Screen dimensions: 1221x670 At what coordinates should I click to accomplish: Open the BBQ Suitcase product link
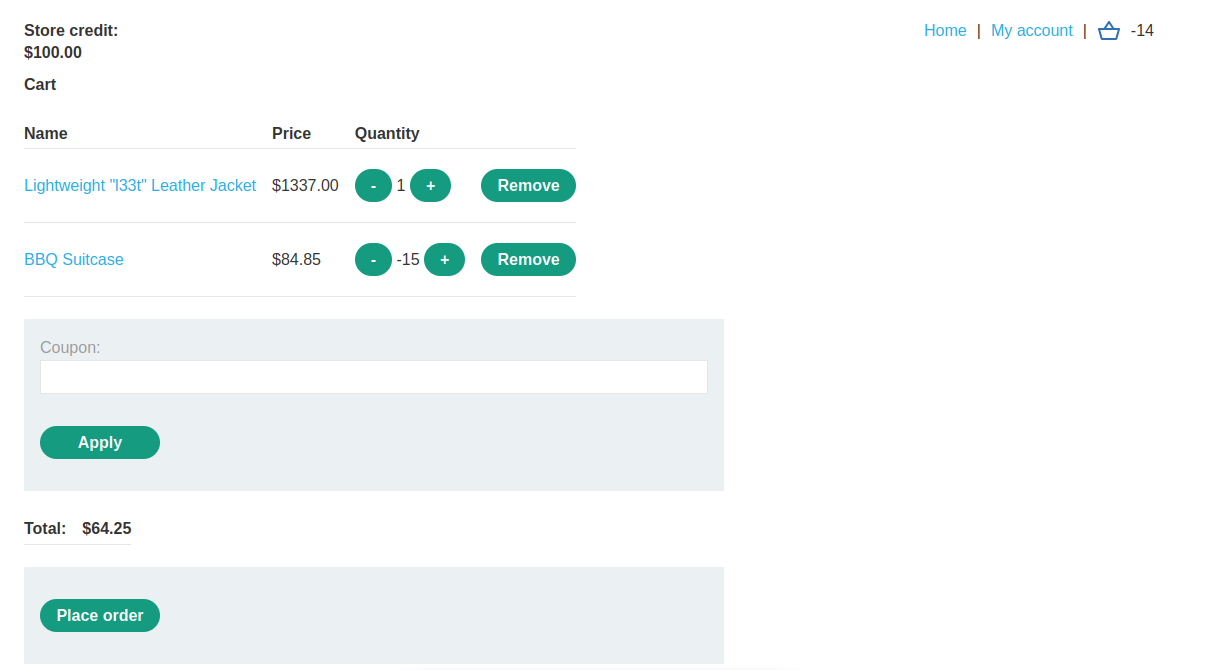74,260
